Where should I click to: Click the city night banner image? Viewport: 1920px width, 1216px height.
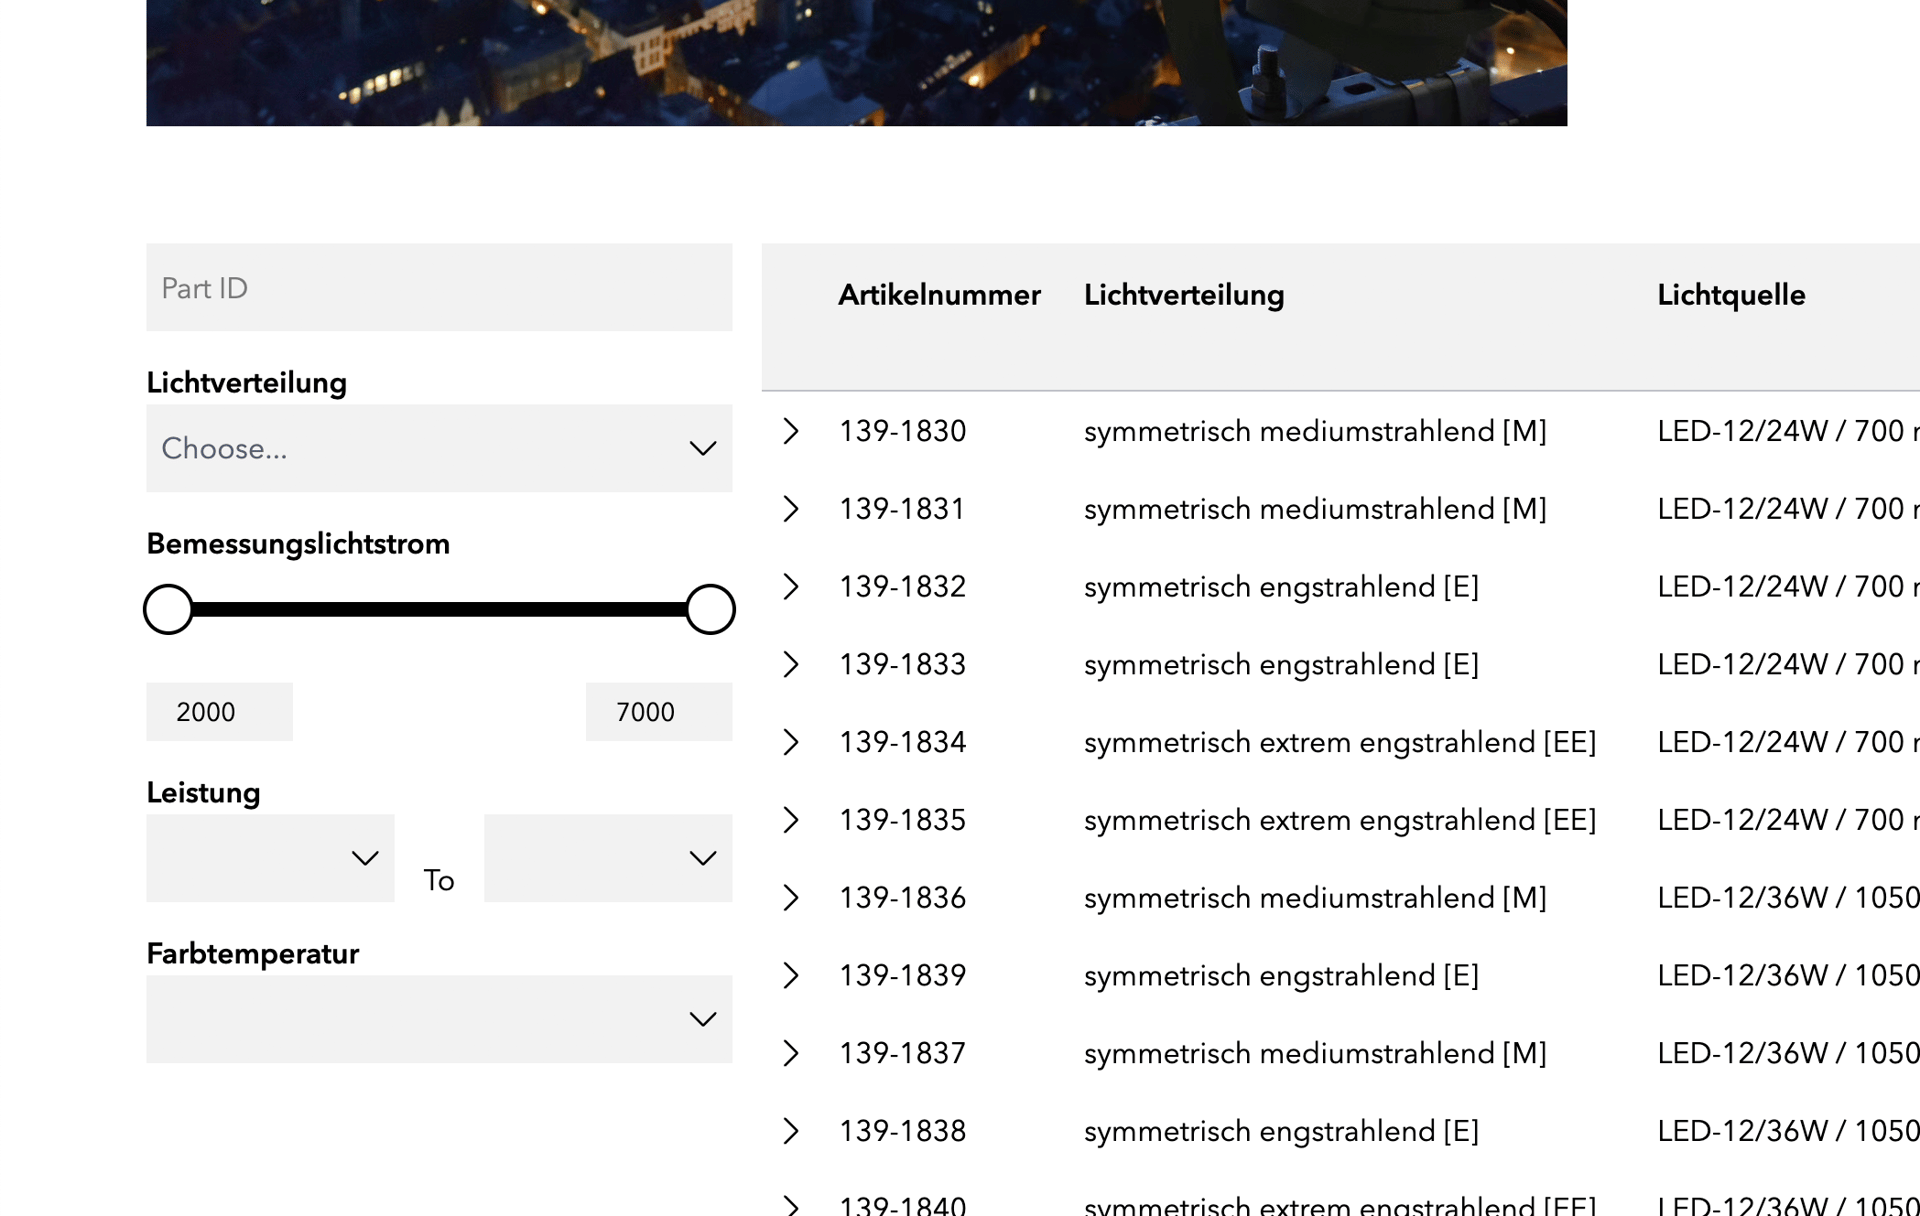856,62
